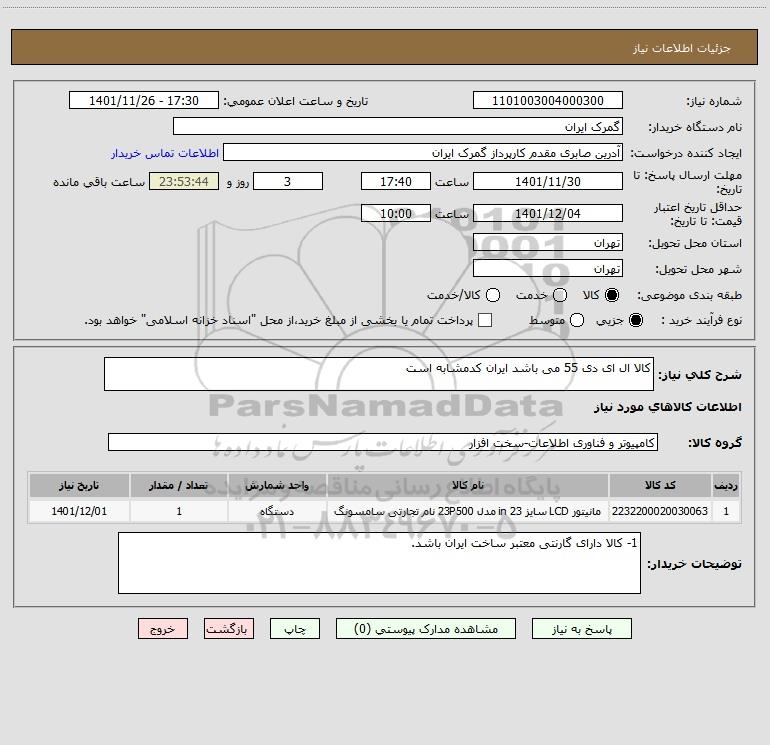Click the کد کالا column header
This screenshot has height=745, width=770.
click(660, 485)
